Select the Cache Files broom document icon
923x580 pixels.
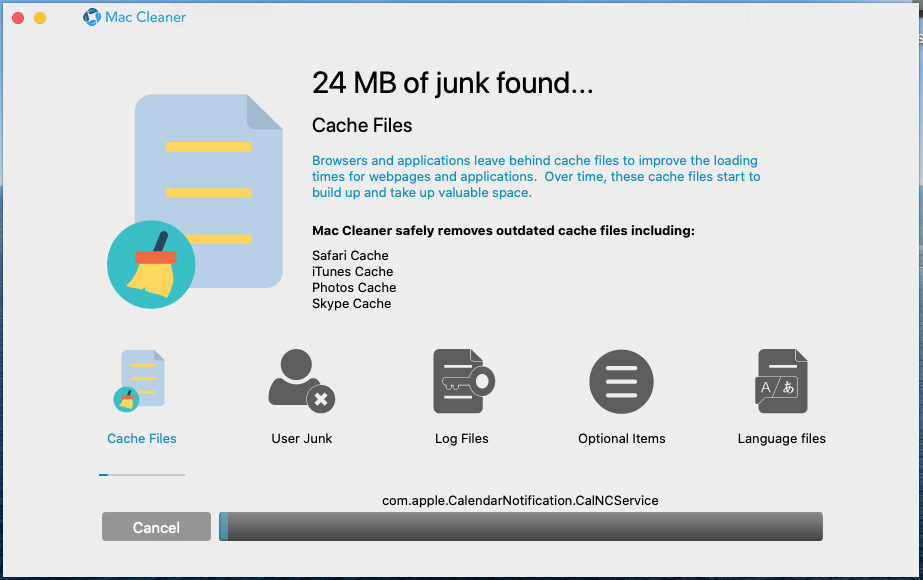pos(140,380)
